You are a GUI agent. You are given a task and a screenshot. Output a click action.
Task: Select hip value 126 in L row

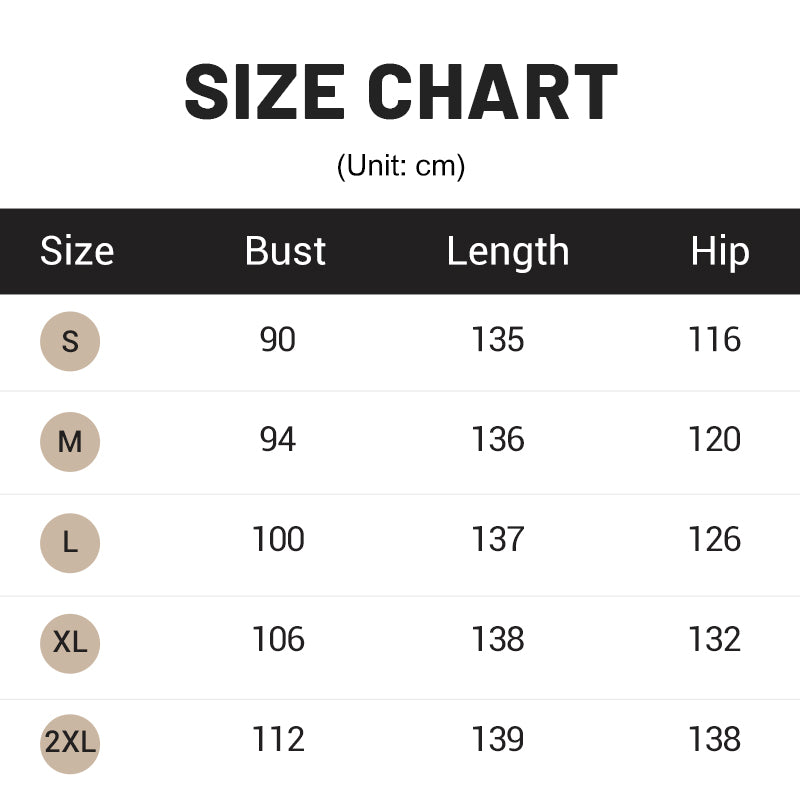714,540
